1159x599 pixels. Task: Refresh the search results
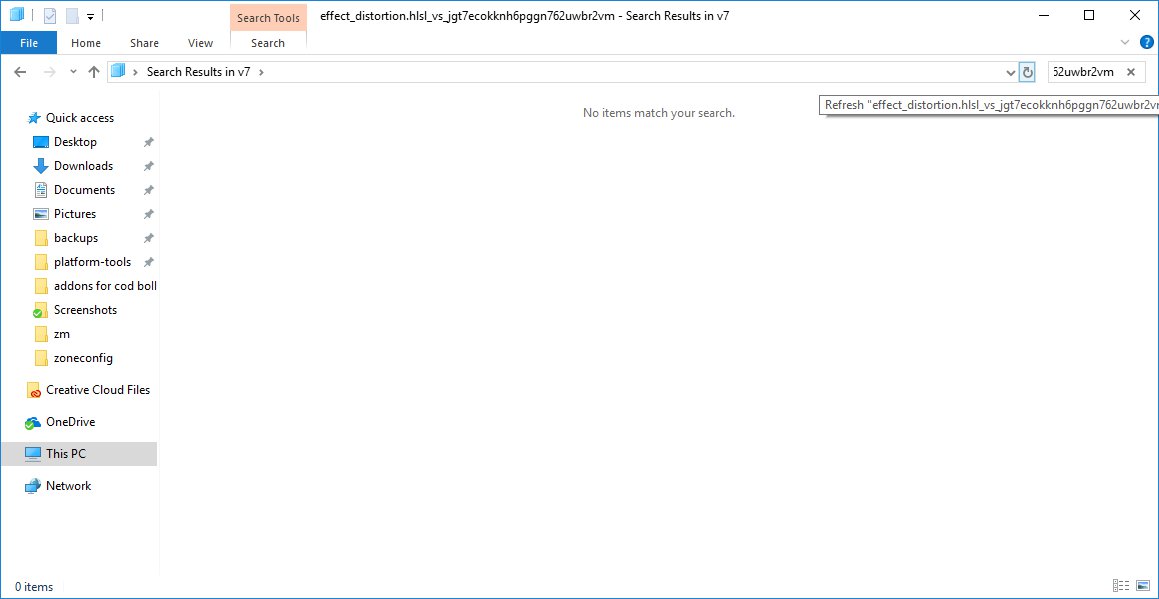coord(1027,72)
